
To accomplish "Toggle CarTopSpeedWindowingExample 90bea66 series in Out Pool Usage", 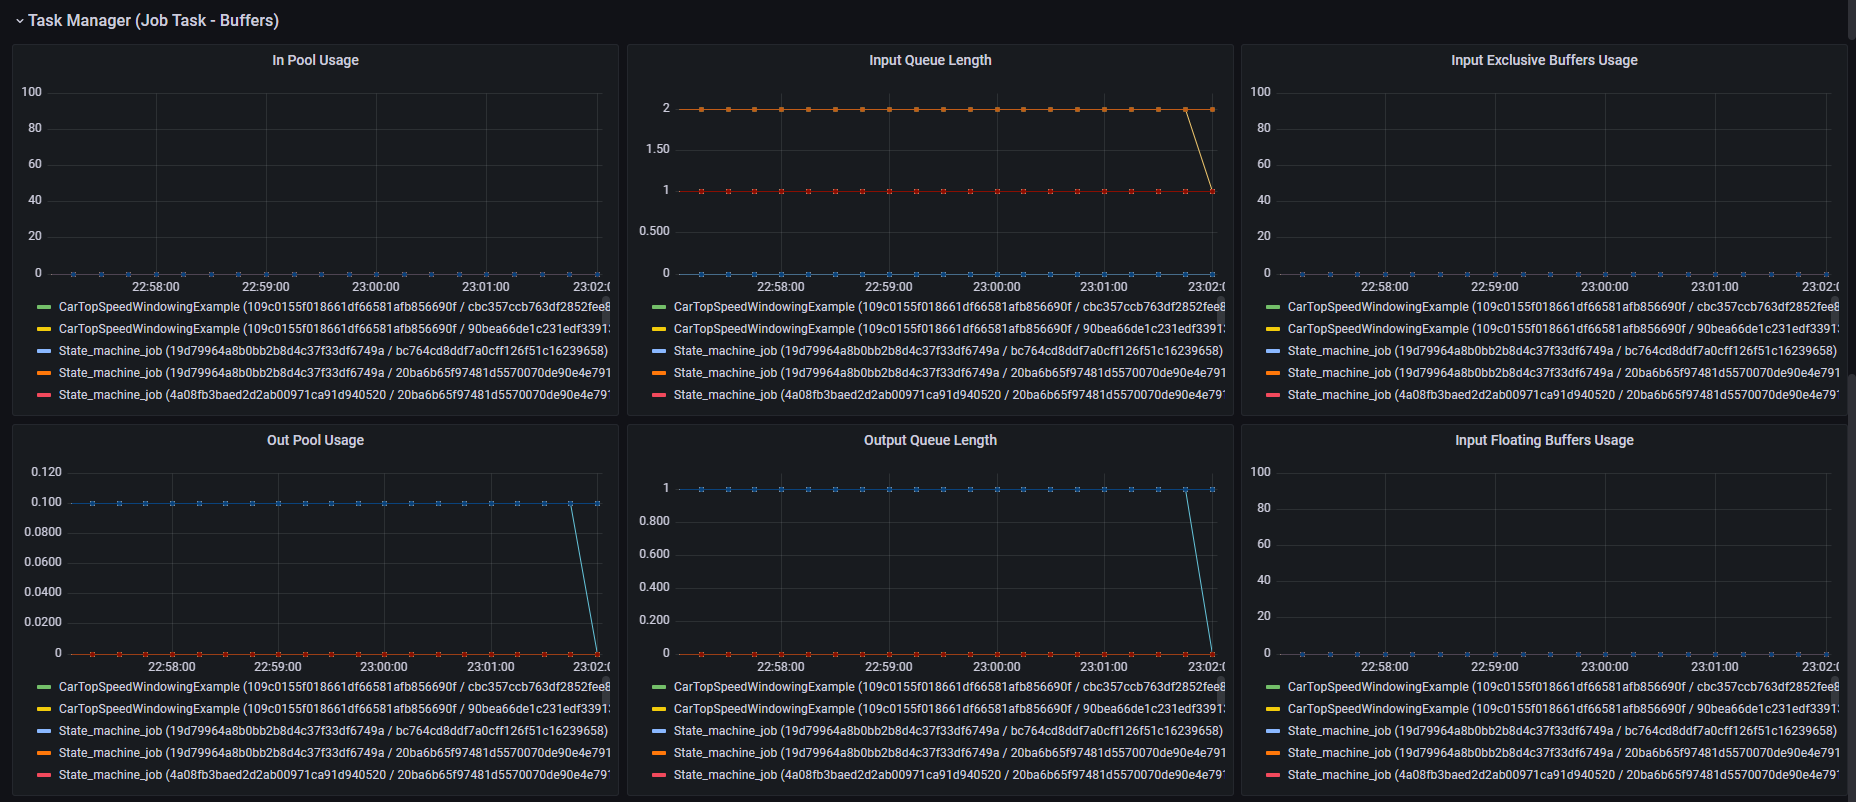I will coord(334,709).
